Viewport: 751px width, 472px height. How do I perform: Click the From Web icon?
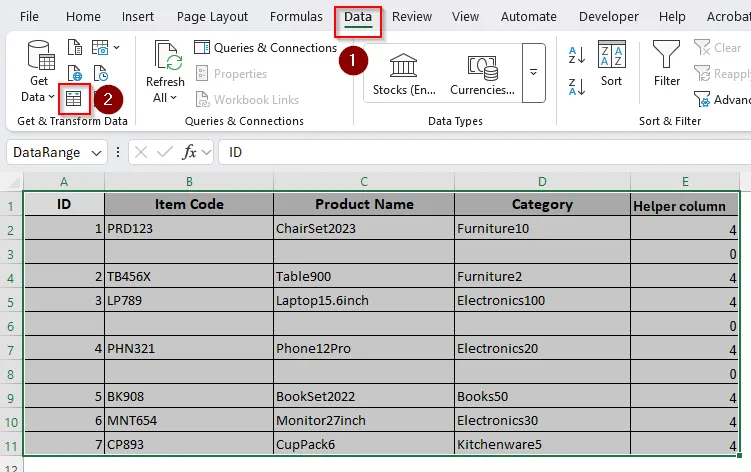pos(75,73)
